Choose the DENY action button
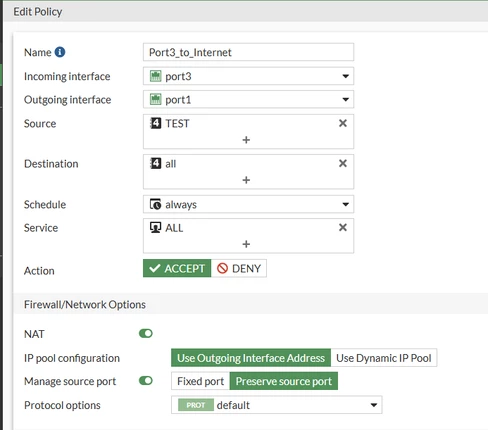 point(239,268)
